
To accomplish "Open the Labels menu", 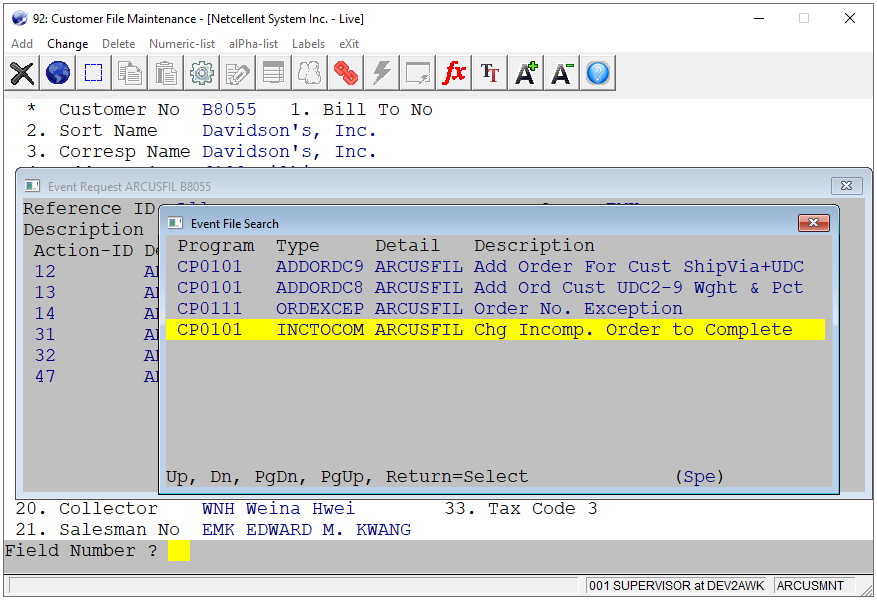I will [x=308, y=44].
